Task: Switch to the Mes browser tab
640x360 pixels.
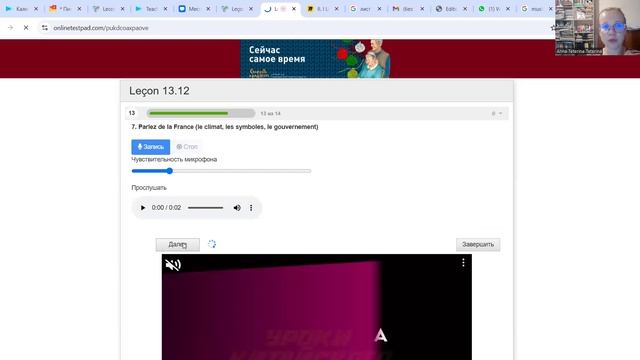Action: [190, 9]
